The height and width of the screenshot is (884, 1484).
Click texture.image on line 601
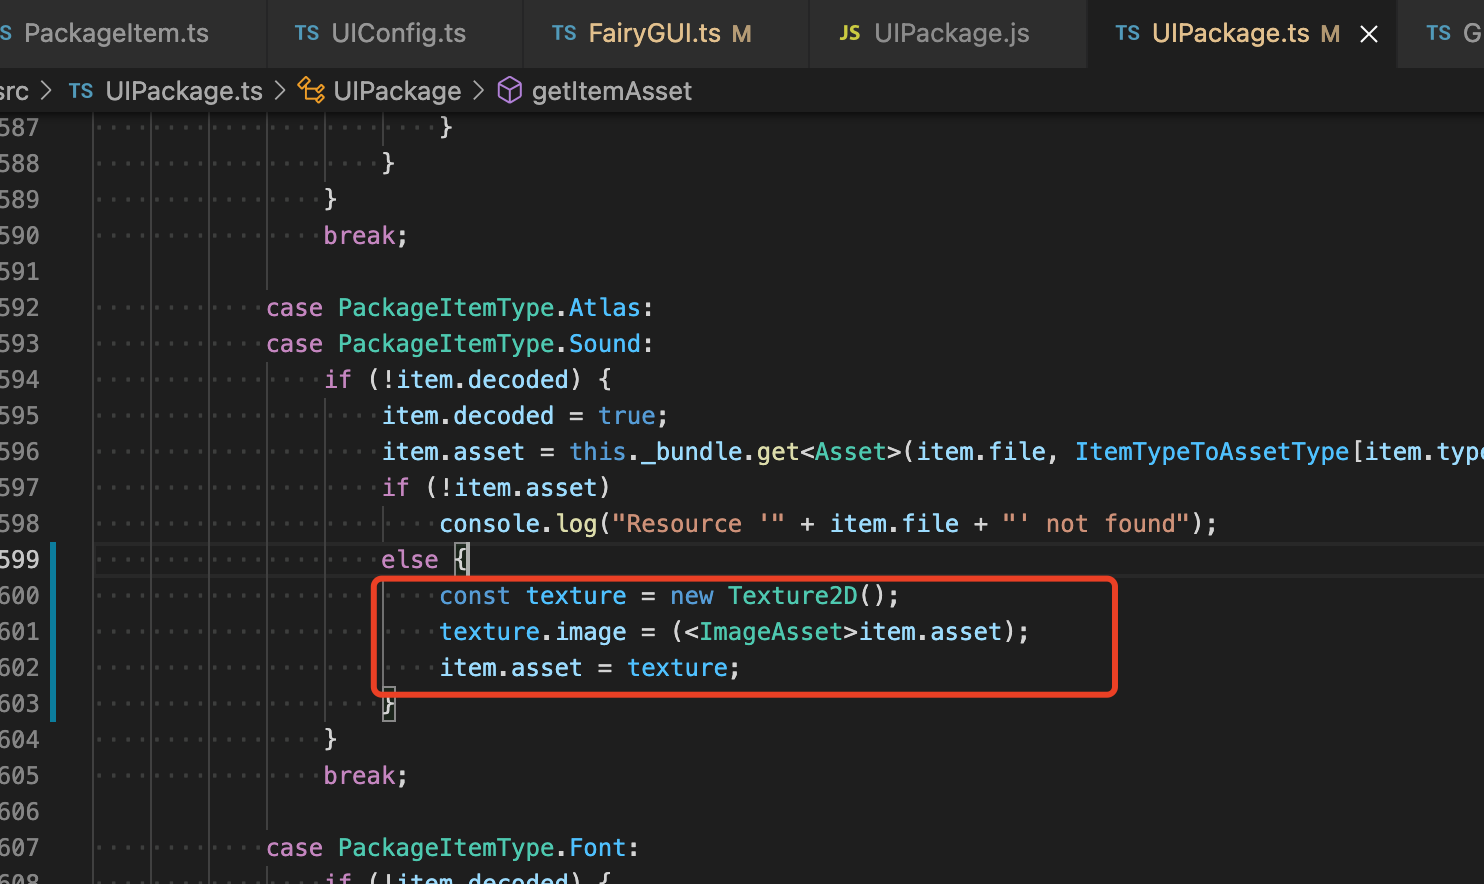tap(533, 631)
